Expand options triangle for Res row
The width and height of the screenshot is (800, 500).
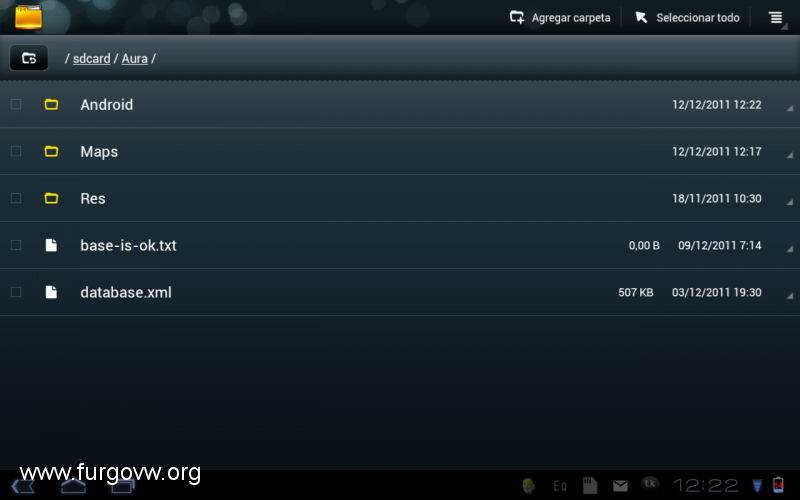pos(790,202)
